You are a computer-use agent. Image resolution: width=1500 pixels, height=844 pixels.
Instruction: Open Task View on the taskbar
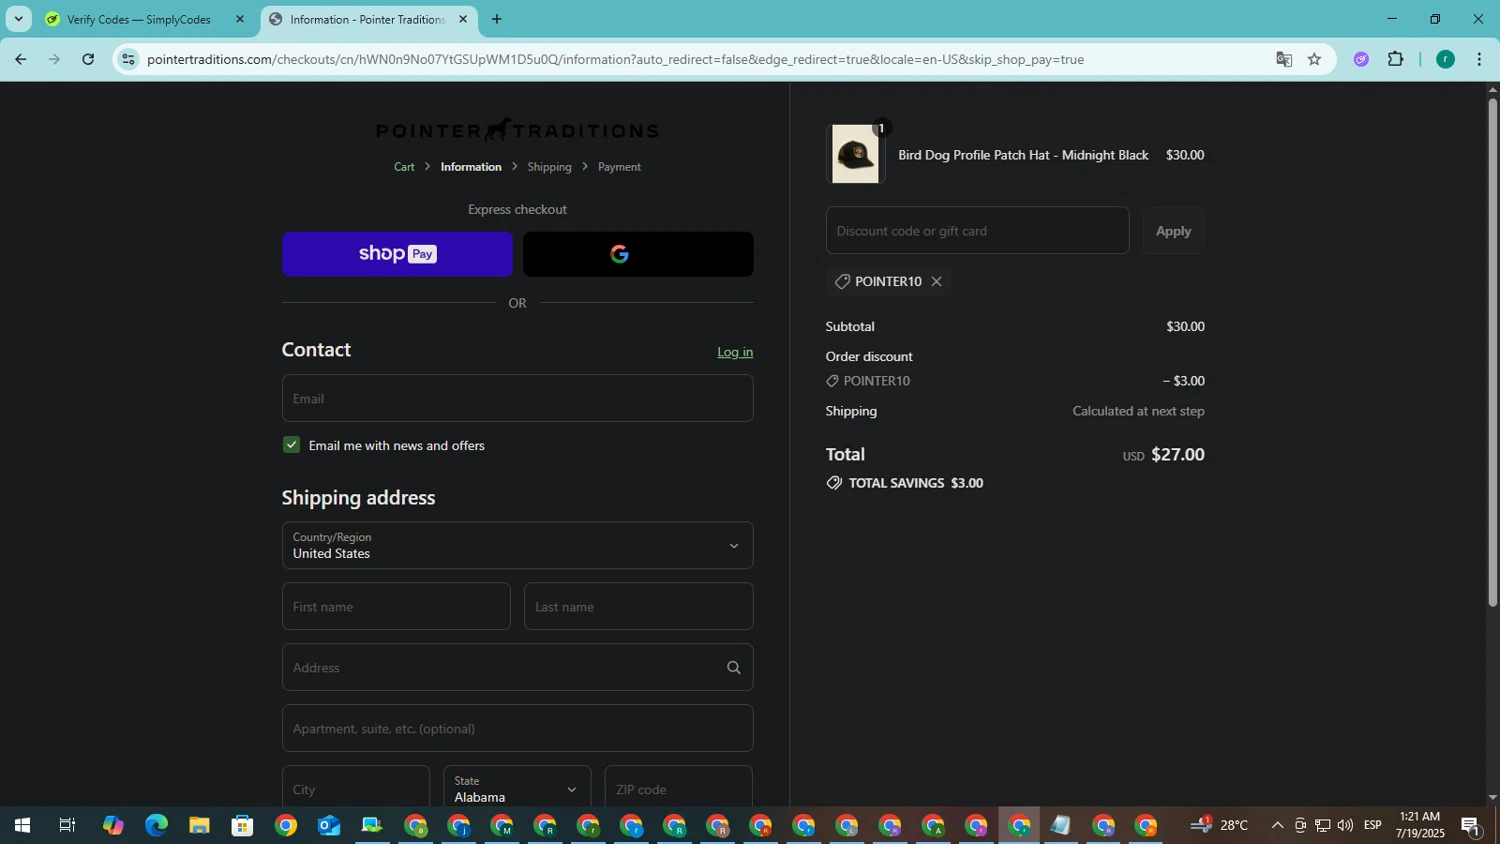(x=67, y=826)
